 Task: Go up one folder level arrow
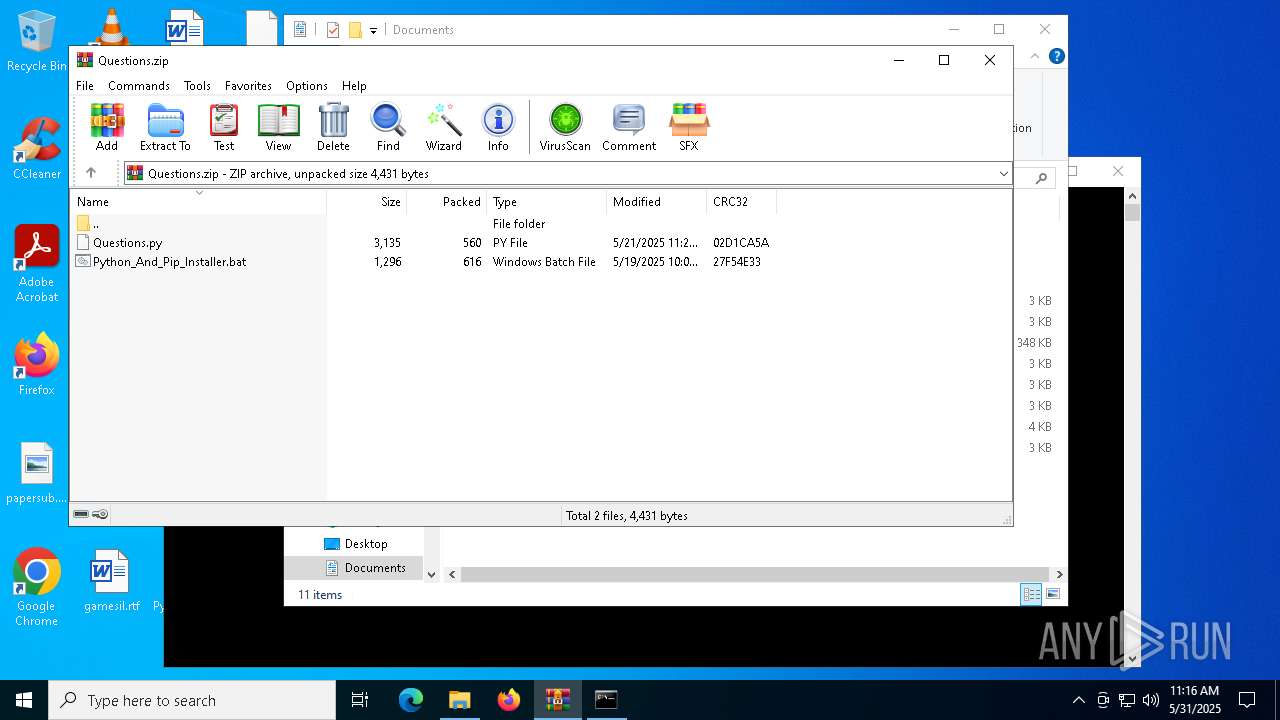click(x=91, y=173)
